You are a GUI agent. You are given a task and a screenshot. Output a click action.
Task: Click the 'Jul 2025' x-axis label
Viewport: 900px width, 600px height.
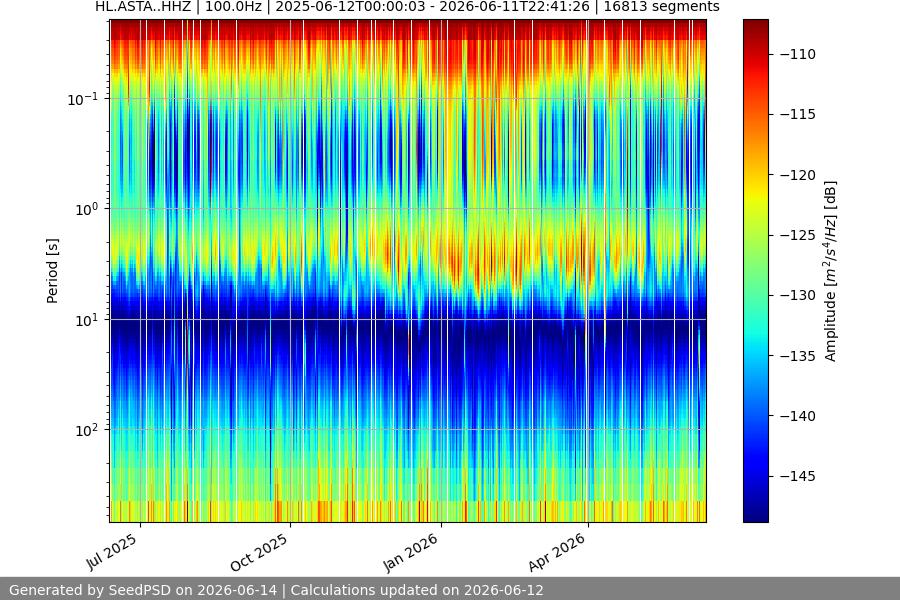pyautogui.click(x=112, y=552)
